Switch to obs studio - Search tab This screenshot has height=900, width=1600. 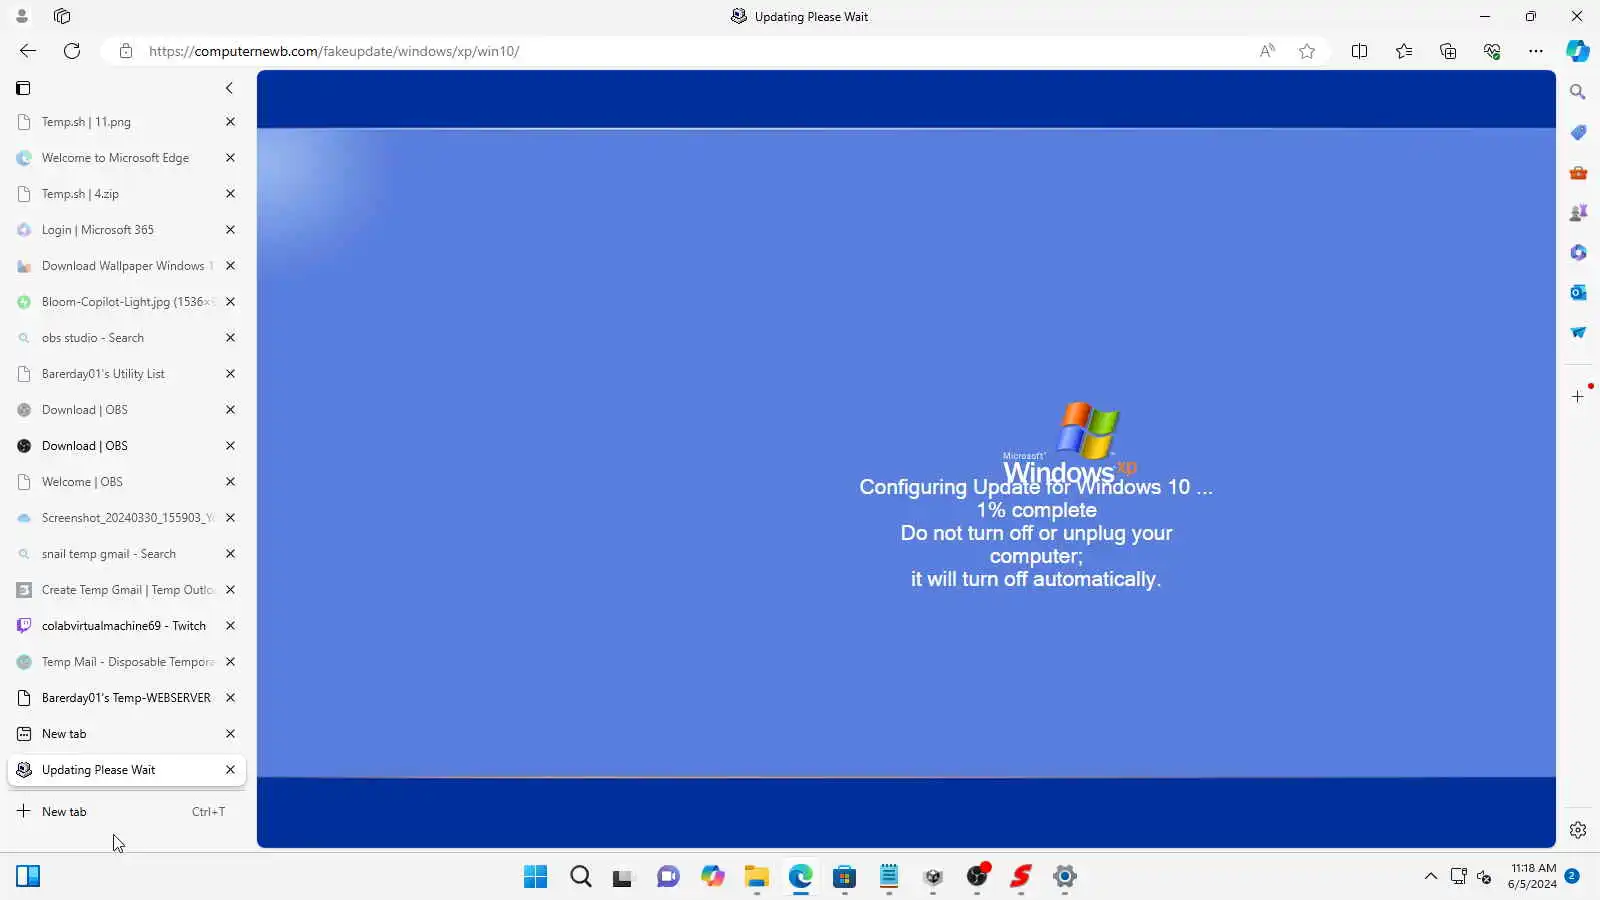point(126,338)
